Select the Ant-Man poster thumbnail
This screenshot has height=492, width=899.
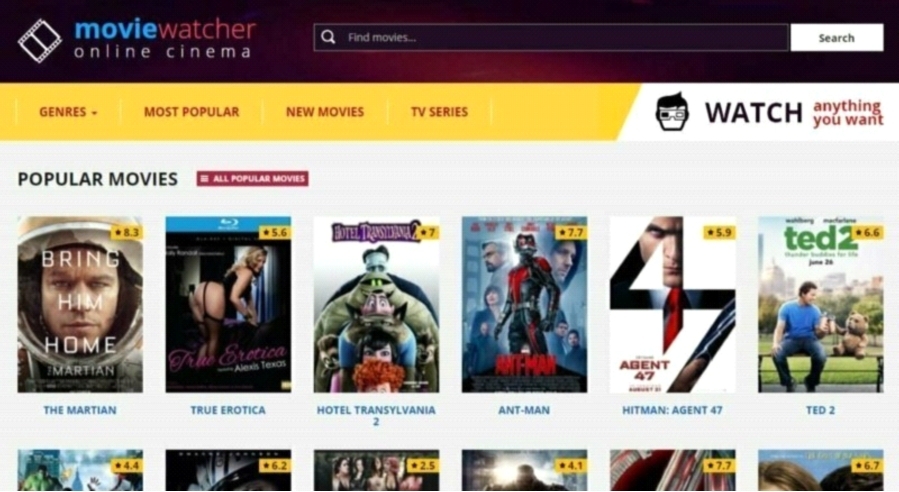524,304
